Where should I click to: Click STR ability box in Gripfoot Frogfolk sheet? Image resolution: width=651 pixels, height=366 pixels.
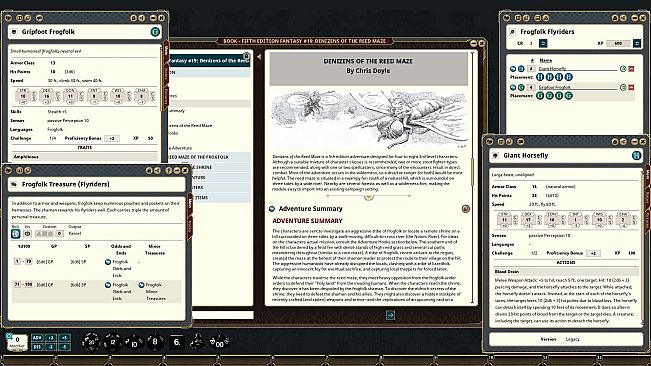23,96
